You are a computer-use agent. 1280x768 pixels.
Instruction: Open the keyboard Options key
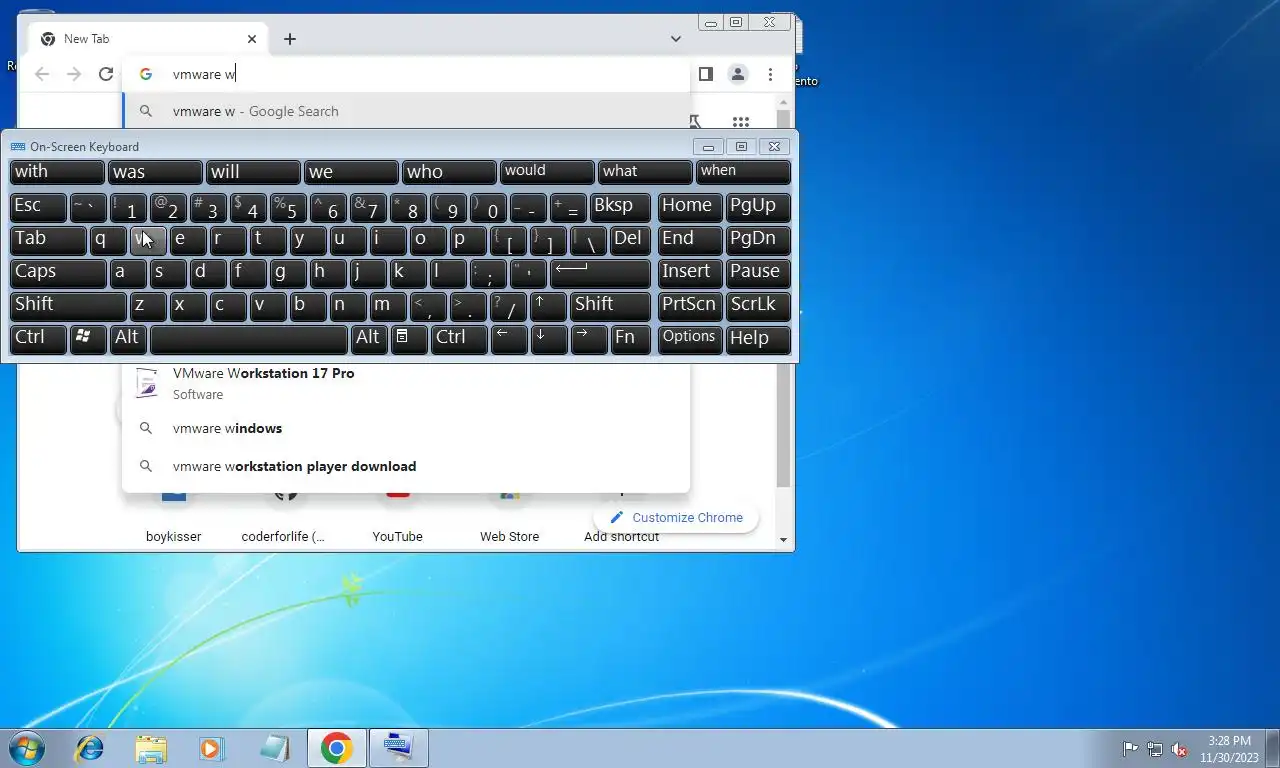click(x=690, y=339)
